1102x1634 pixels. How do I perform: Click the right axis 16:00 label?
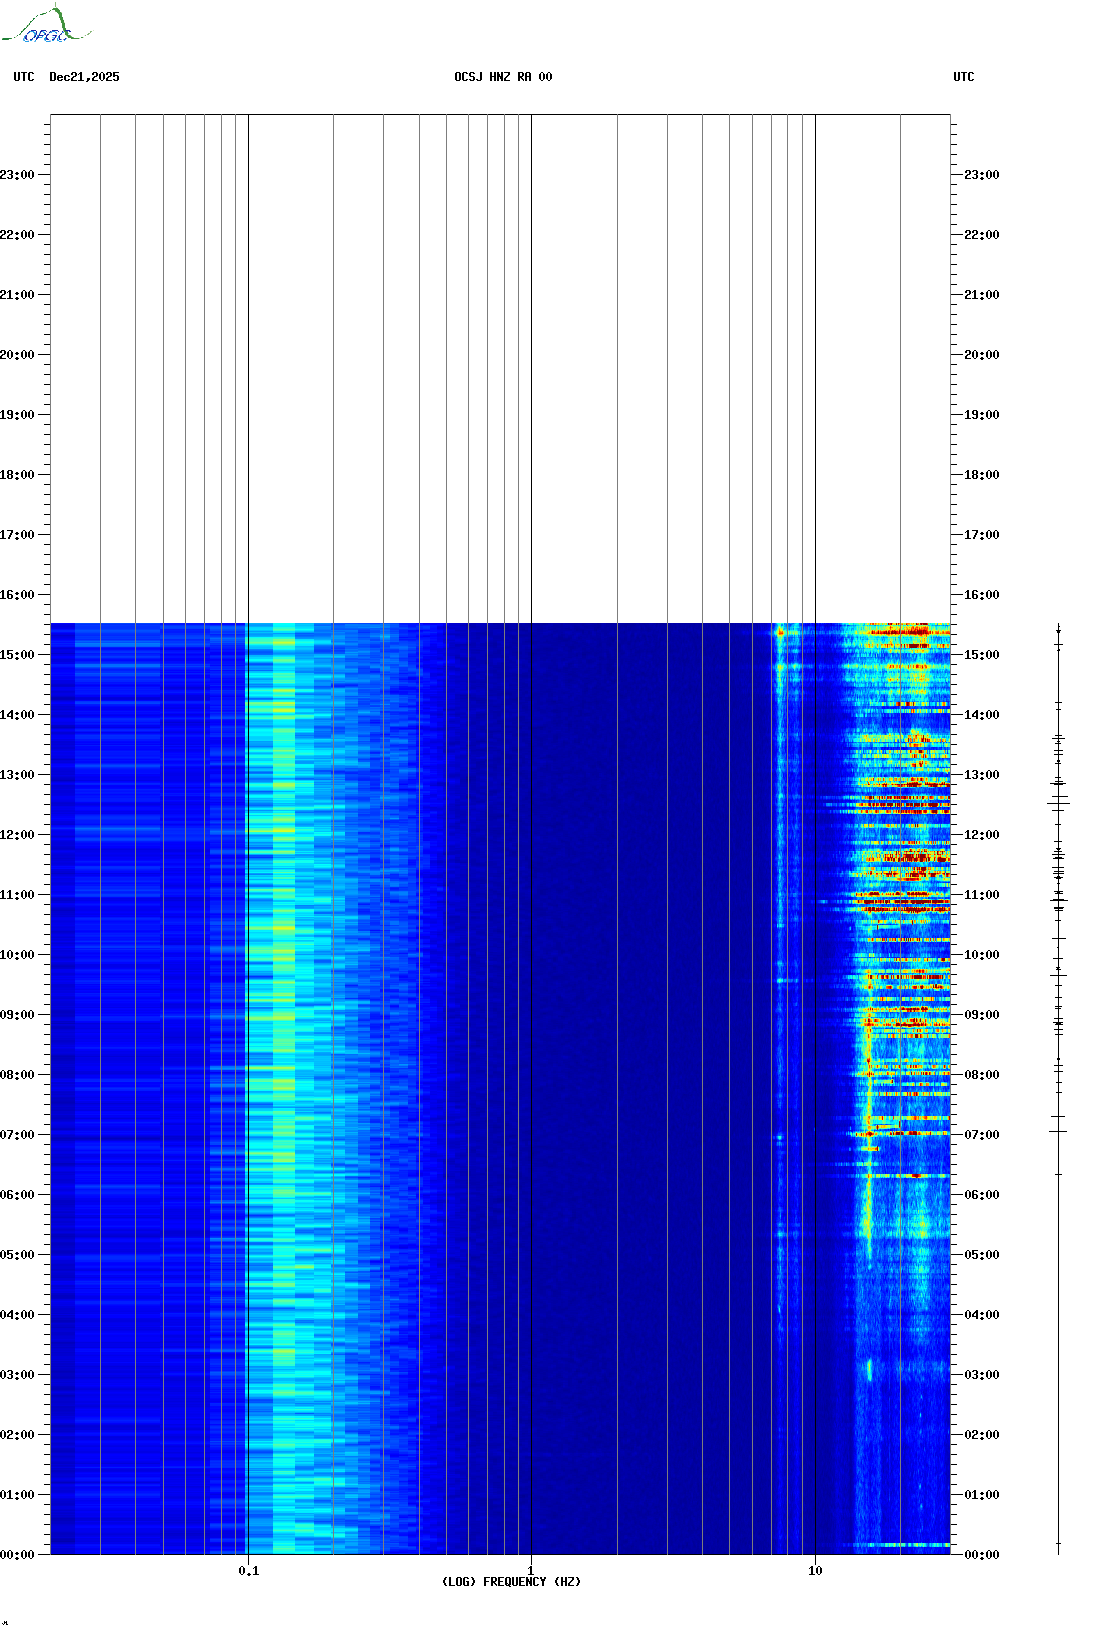click(x=982, y=595)
